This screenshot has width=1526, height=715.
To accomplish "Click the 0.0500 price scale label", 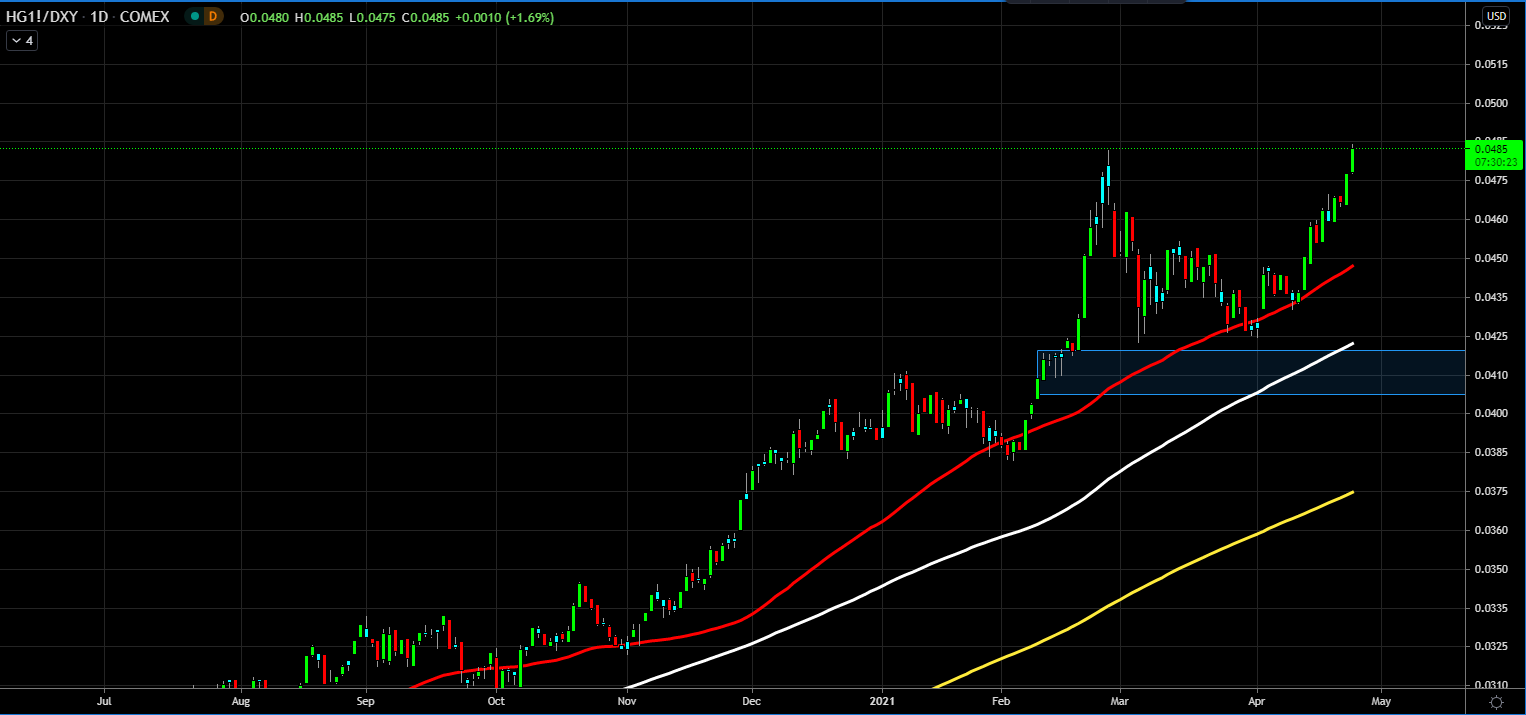I will pyautogui.click(x=1491, y=103).
